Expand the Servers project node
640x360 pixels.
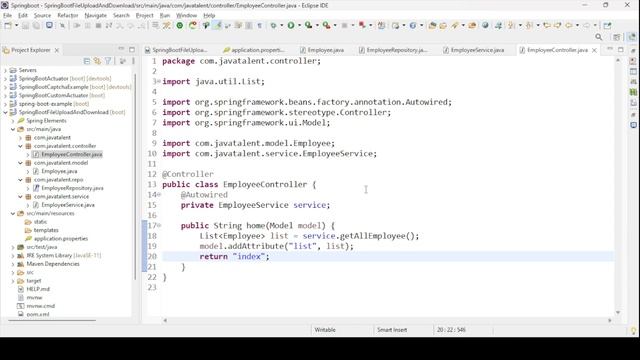coord(5,70)
